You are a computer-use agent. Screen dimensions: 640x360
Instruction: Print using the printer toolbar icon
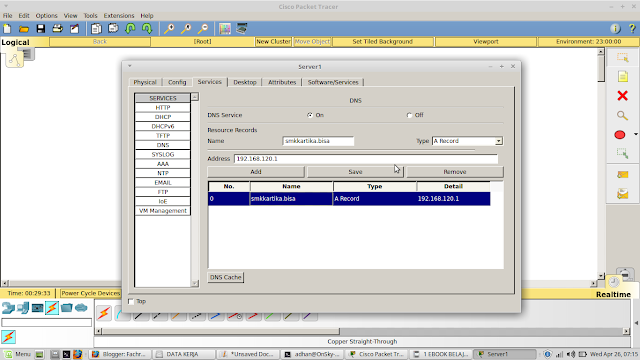coord(58,29)
